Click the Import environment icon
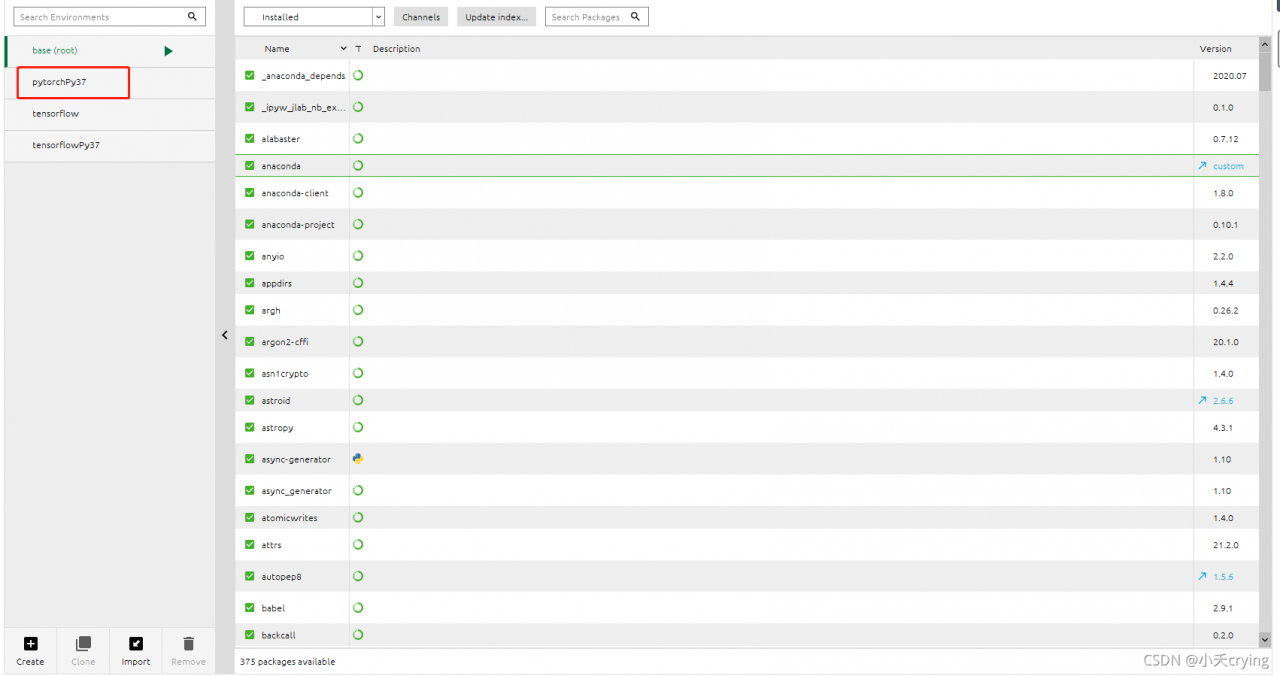This screenshot has width=1280, height=676. click(136, 644)
